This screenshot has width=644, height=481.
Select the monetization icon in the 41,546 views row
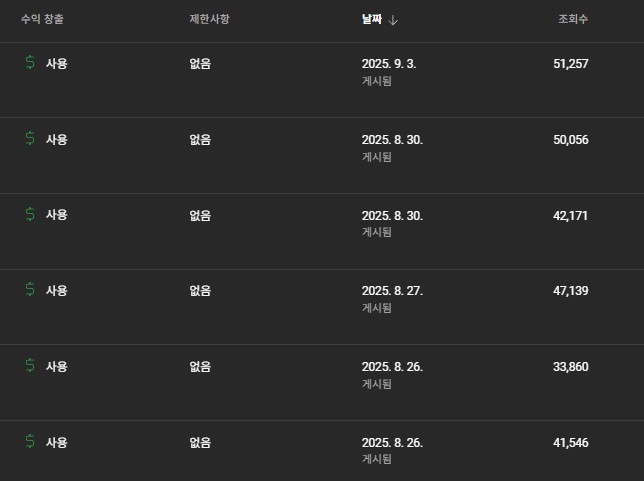[x=29, y=442]
